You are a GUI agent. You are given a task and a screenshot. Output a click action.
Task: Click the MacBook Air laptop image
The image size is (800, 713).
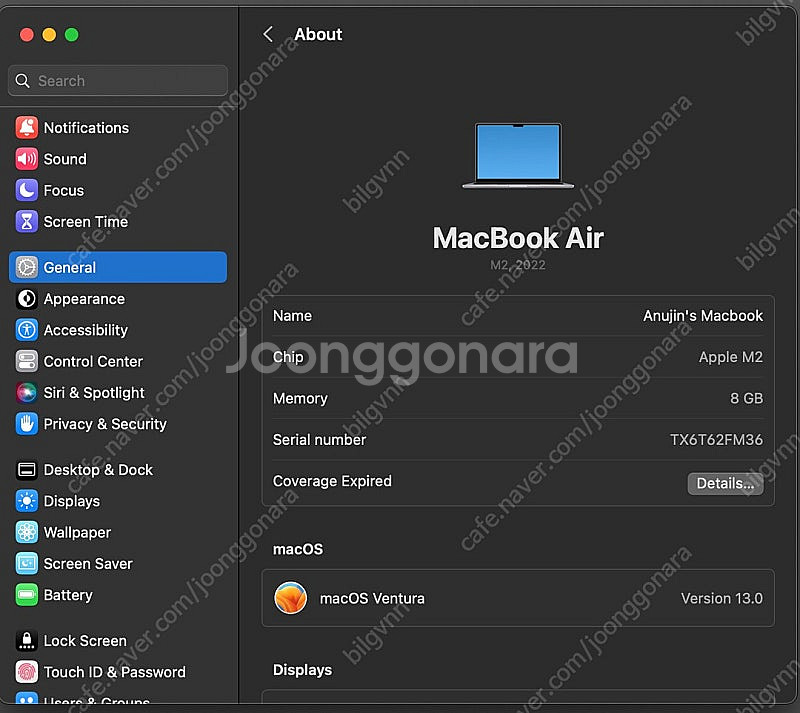click(x=518, y=156)
